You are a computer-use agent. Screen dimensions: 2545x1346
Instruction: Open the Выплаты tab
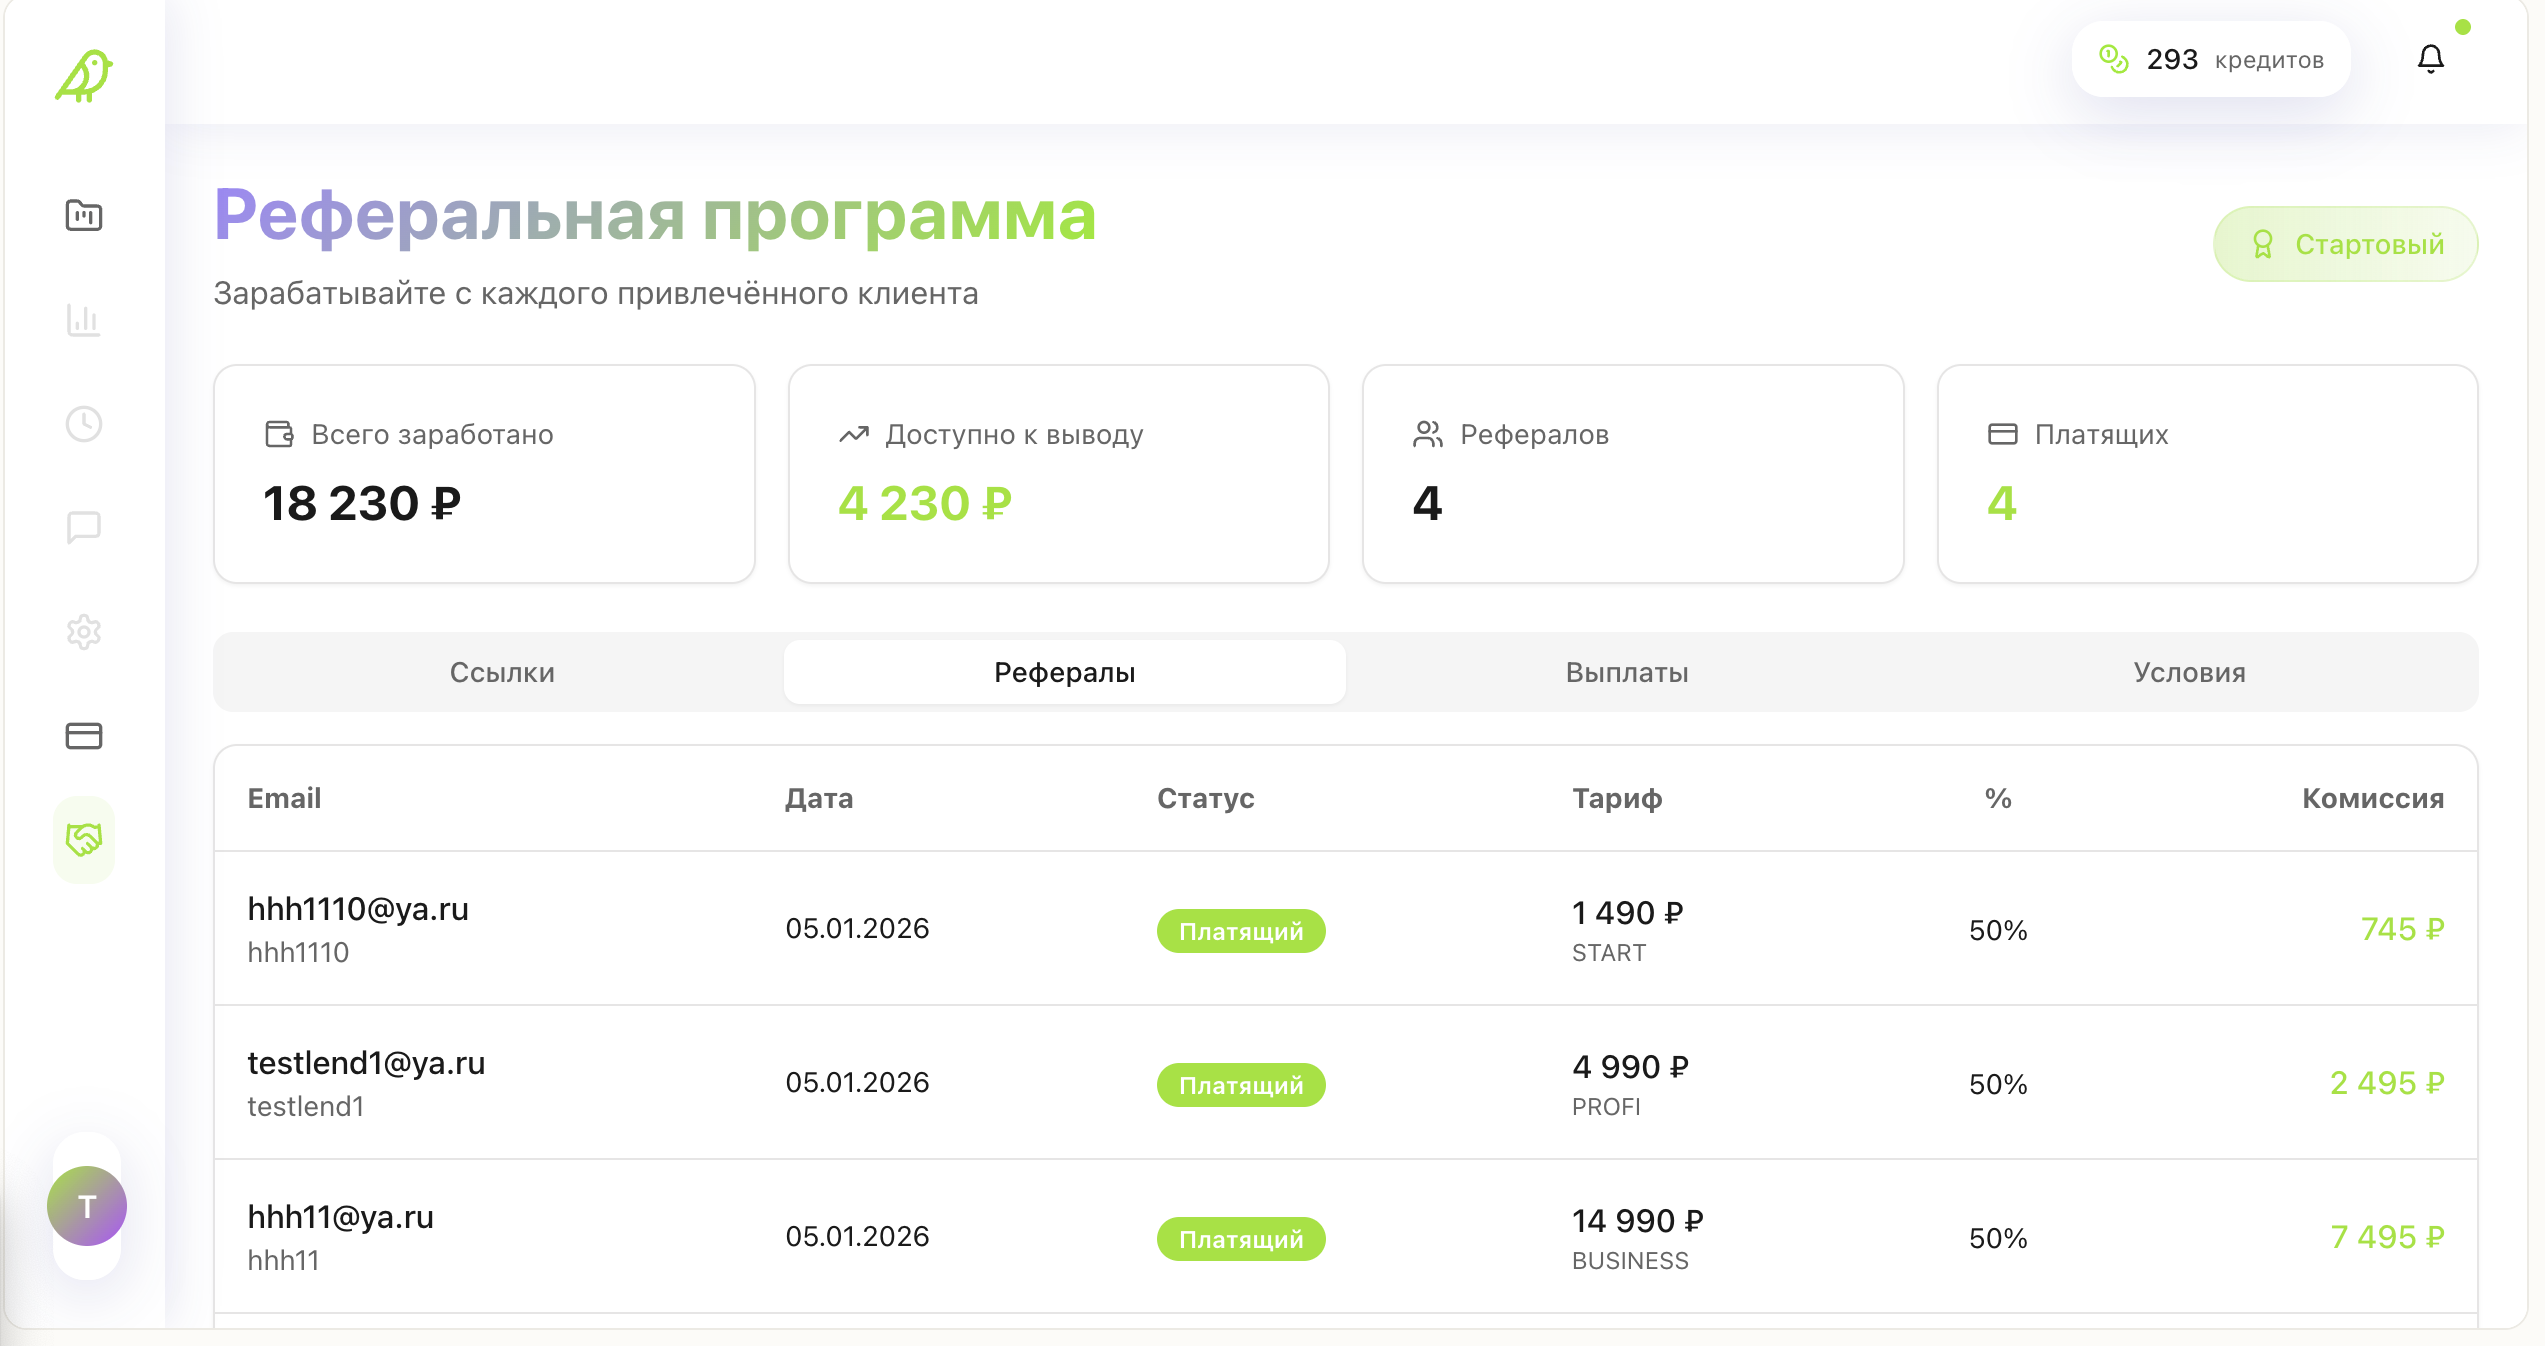click(x=1625, y=672)
